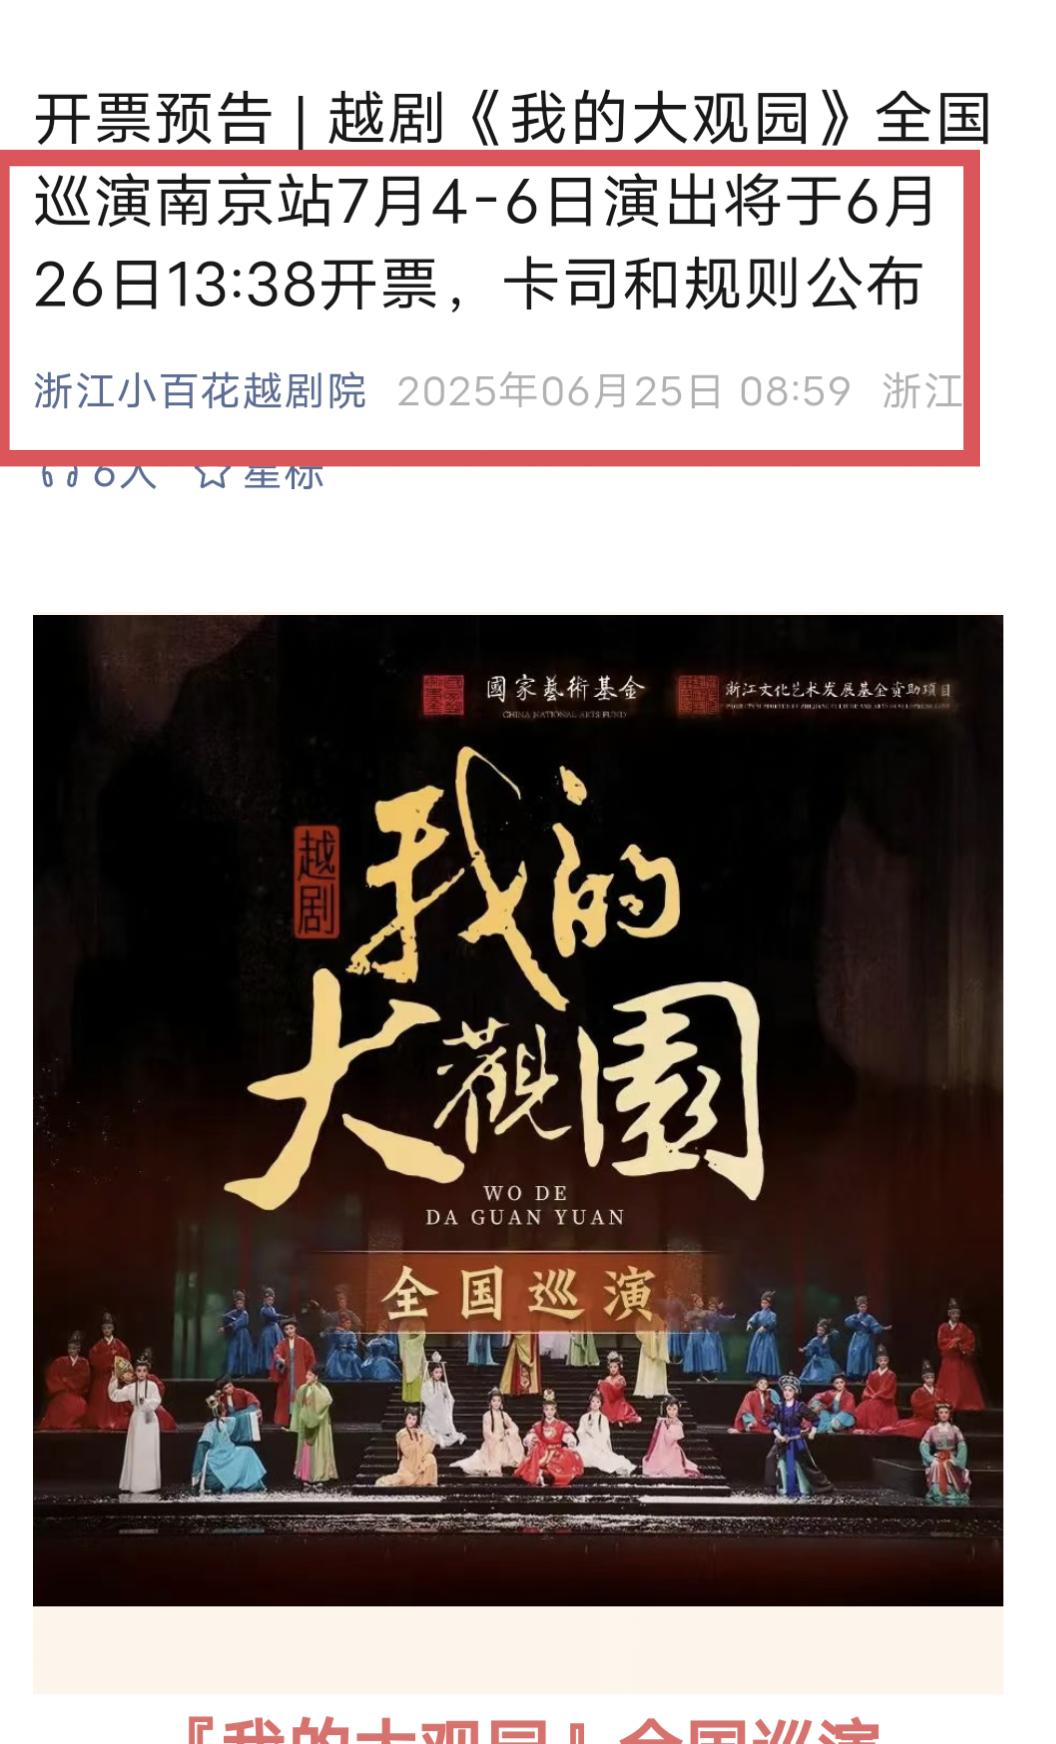The width and height of the screenshot is (1056, 1744).
Task: Click the golden 大观园 calligraphy characters
Action: (500, 1090)
